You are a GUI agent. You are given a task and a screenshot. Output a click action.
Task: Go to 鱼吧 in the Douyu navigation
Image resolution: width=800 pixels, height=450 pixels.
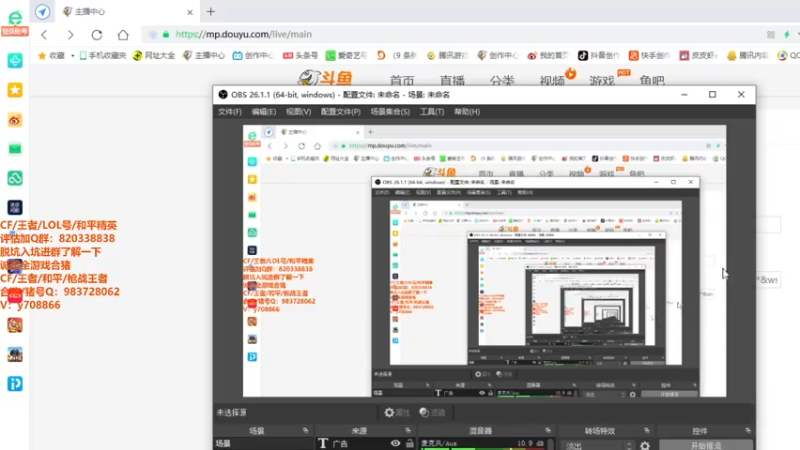pyautogui.click(x=652, y=81)
